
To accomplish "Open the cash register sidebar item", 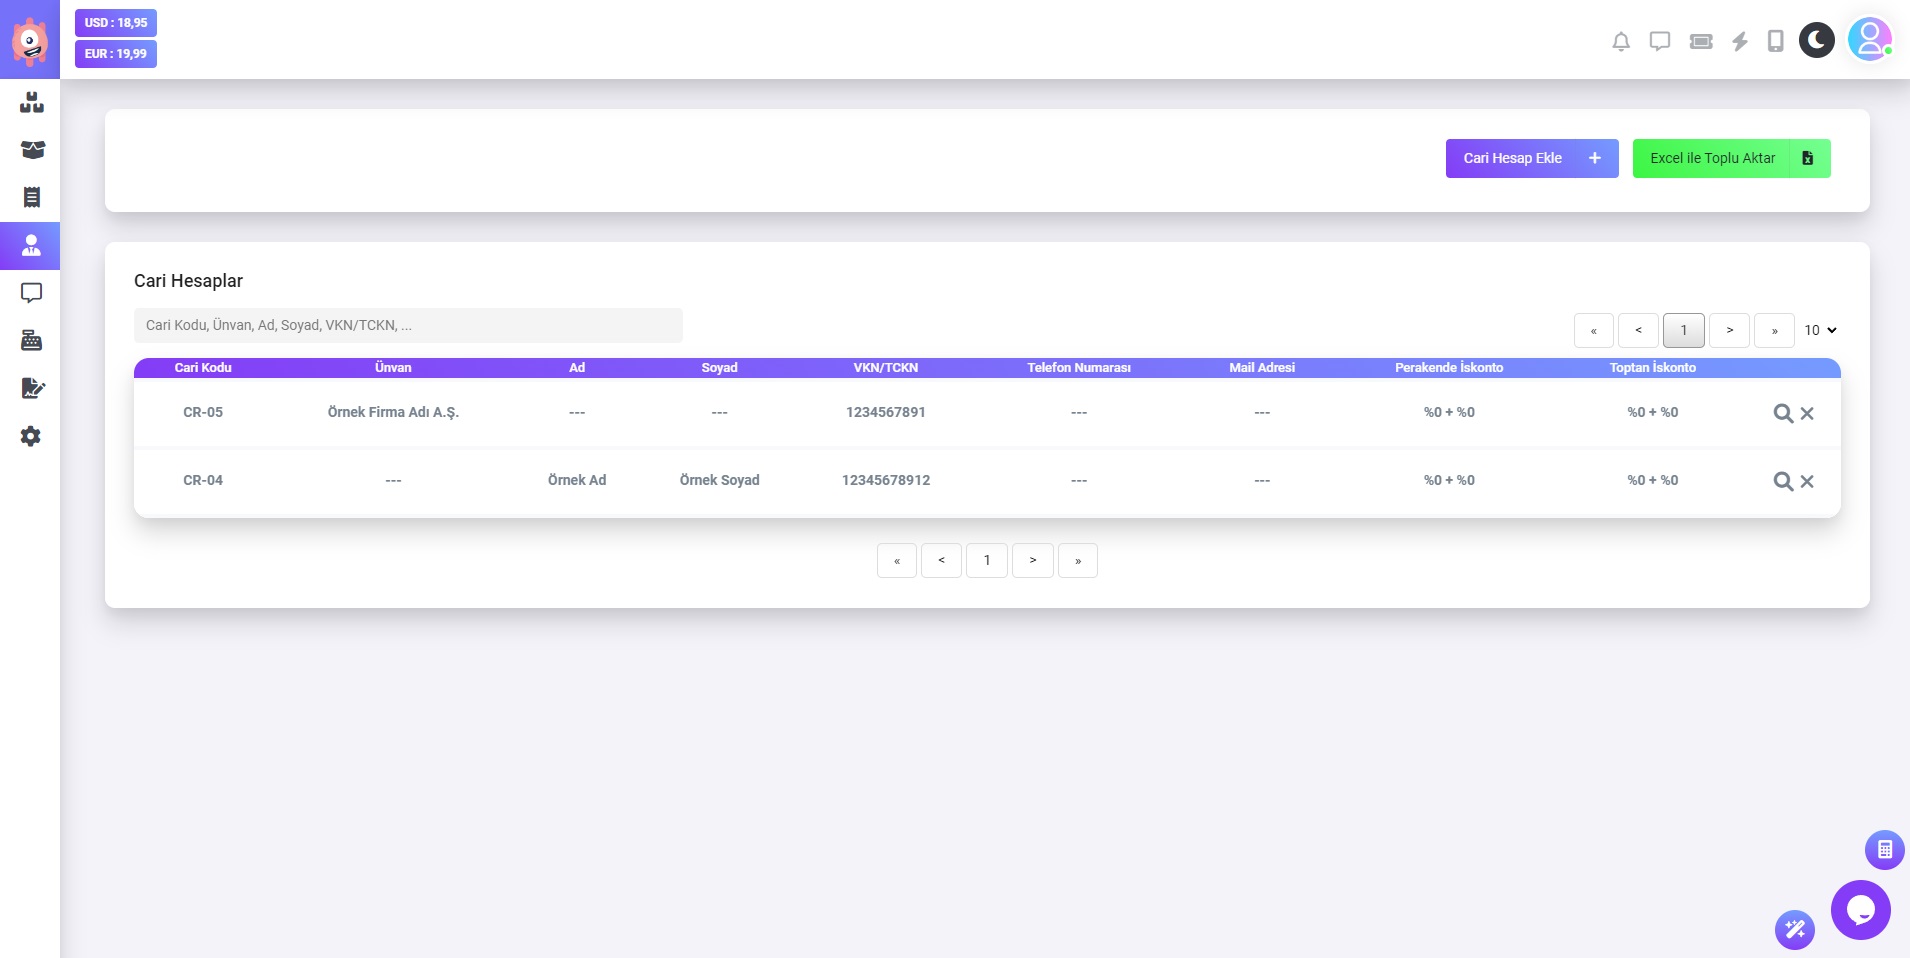I will coord(31,341).
